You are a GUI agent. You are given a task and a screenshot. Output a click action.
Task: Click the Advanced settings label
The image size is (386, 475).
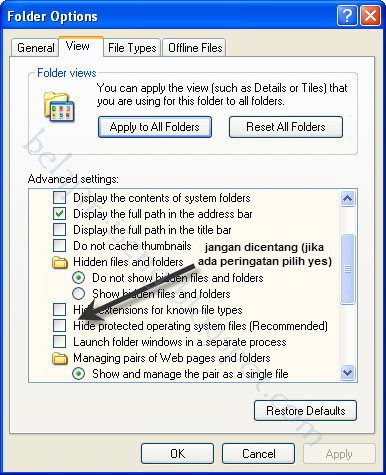click(x=73, y=179)
